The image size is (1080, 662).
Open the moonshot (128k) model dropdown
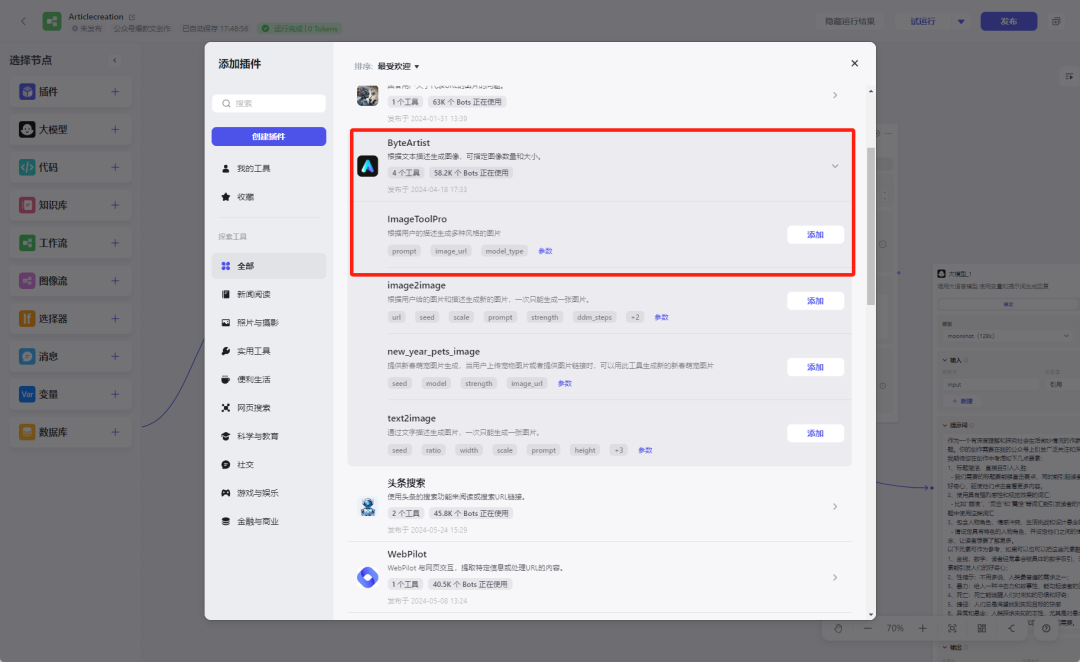pos(1008,336)
